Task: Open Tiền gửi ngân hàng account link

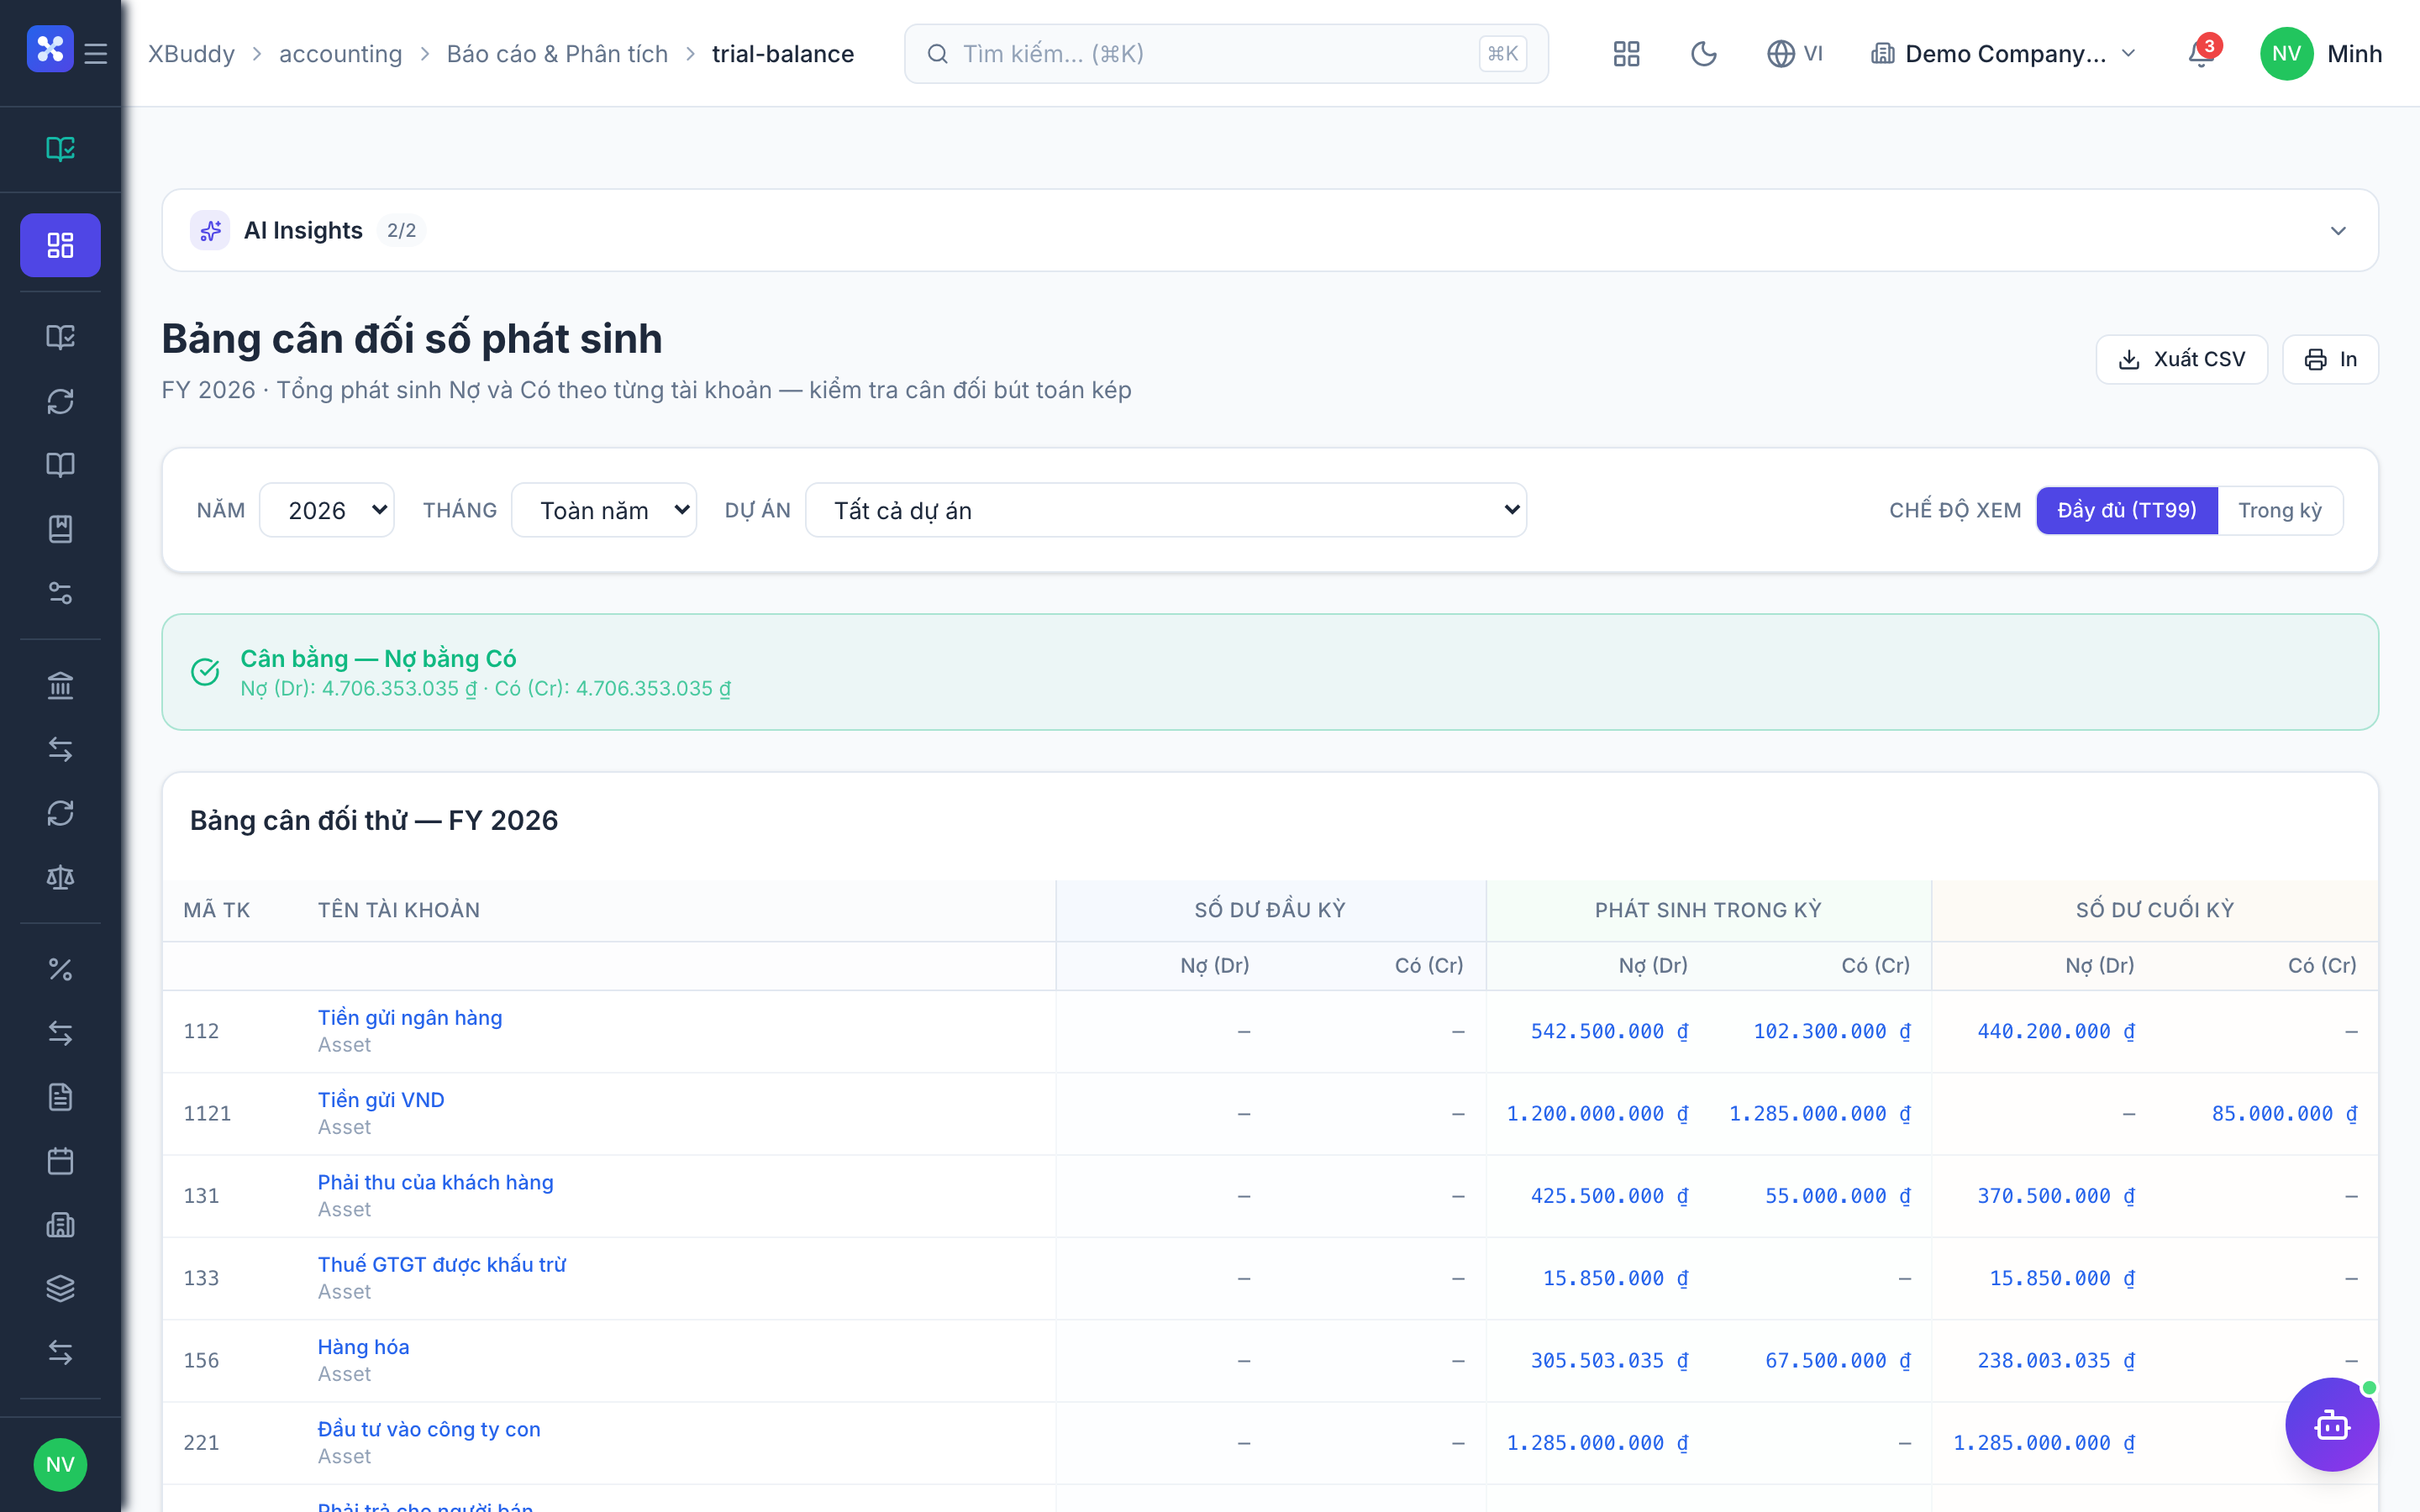Action: (x=410, y=1018)
